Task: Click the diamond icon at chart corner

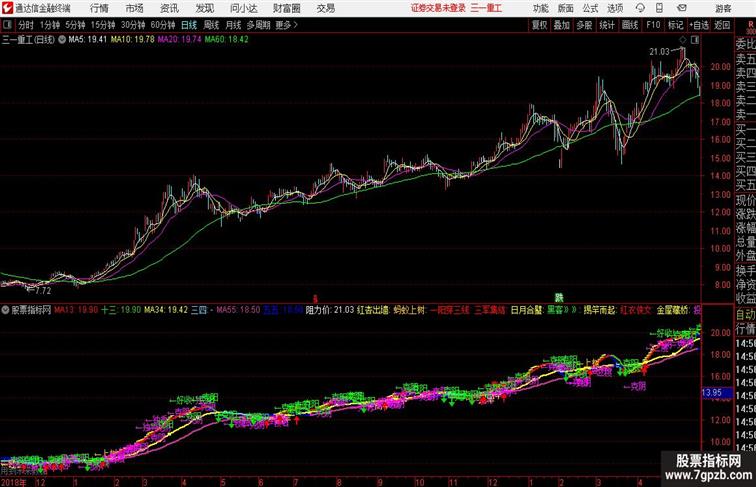Action: click(x=683, y=40)
